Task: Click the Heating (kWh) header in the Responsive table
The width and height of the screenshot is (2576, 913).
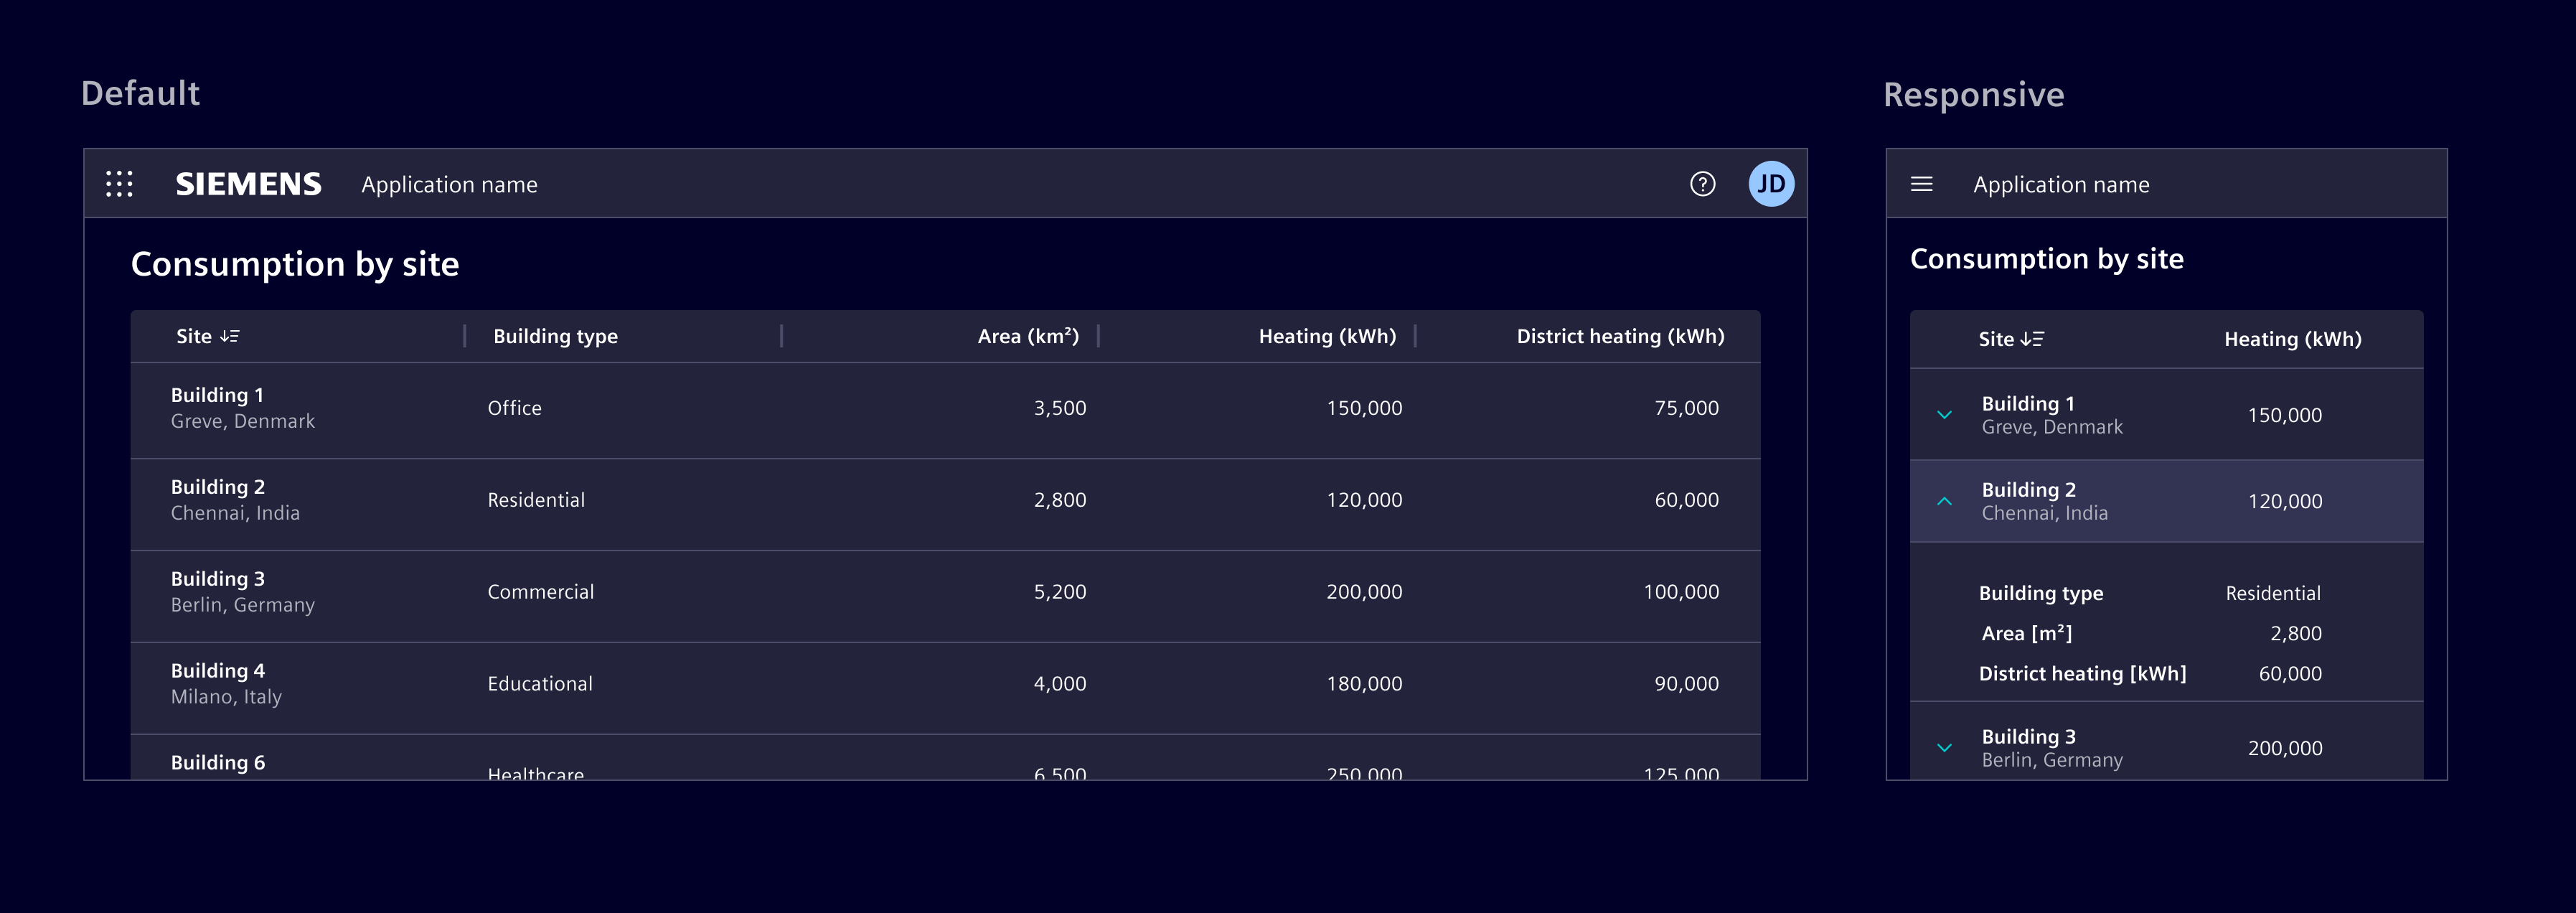Action: point(2292,339)
